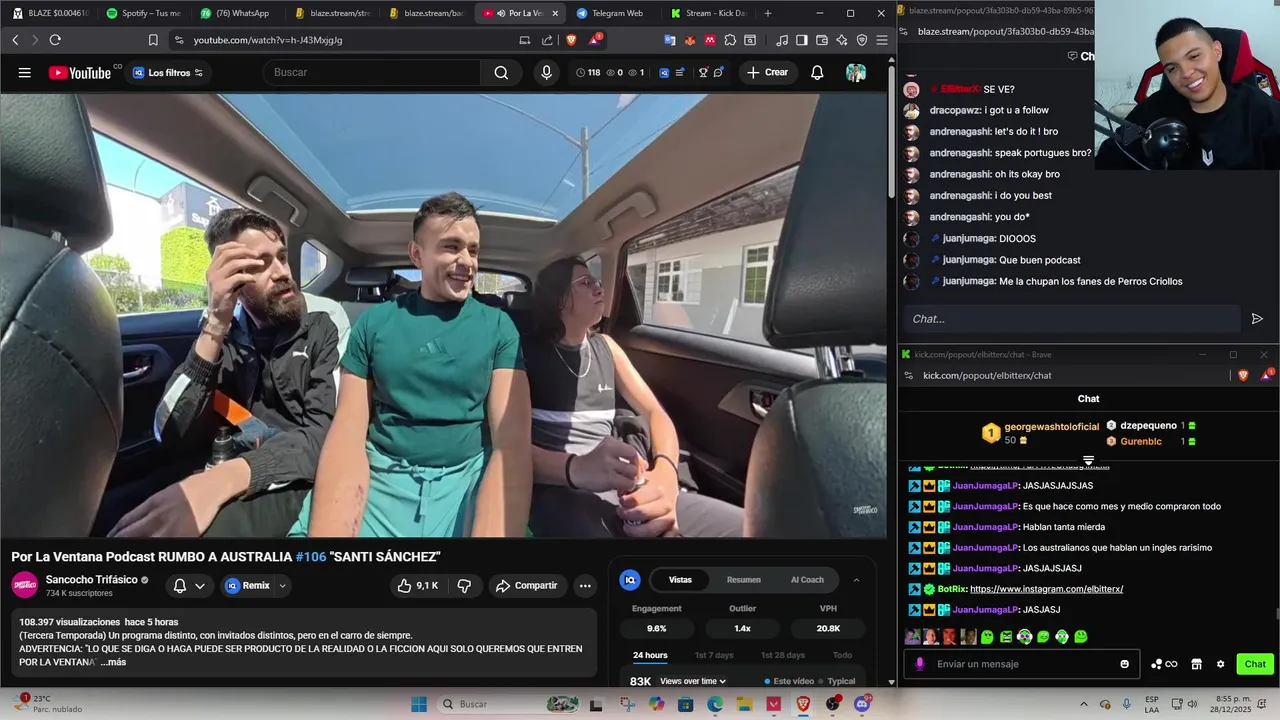Open the Kick chat shop icon
Image resolution: width=1280 pixels, height=720 pixels.
pyautogui.click(x=1196, y=664)
